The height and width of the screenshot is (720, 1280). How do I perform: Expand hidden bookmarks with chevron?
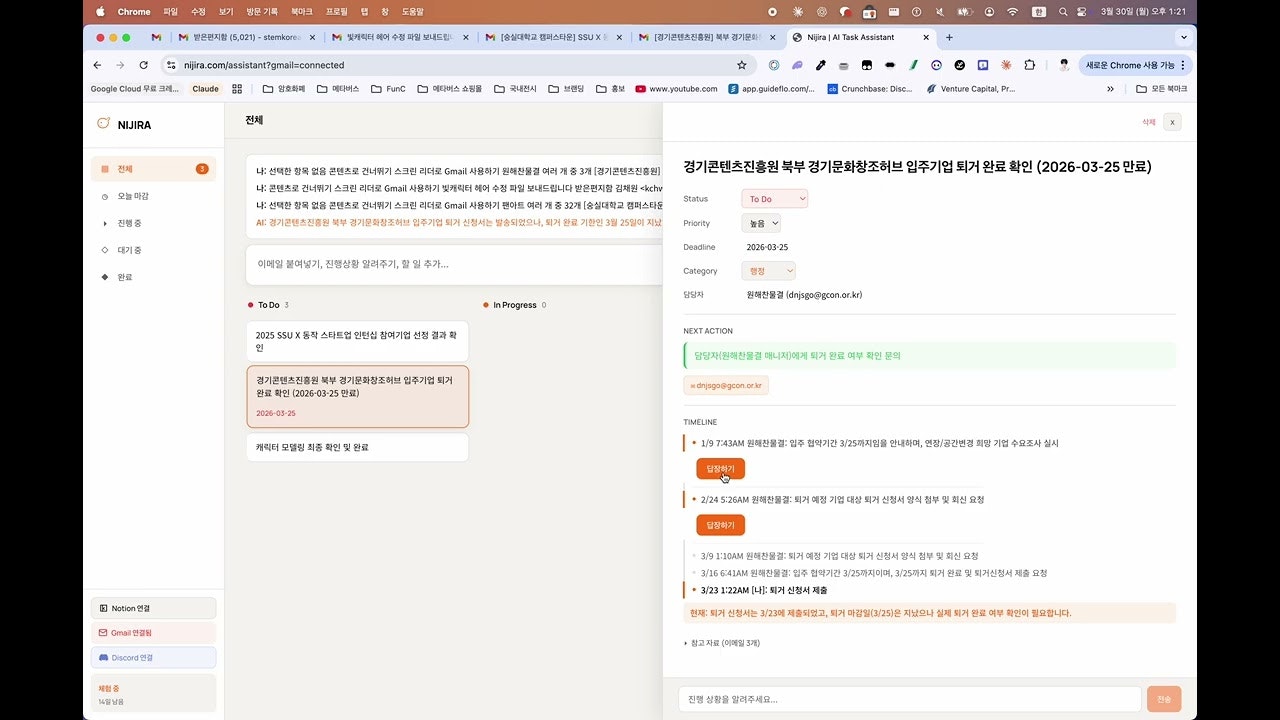point(1110,89)
